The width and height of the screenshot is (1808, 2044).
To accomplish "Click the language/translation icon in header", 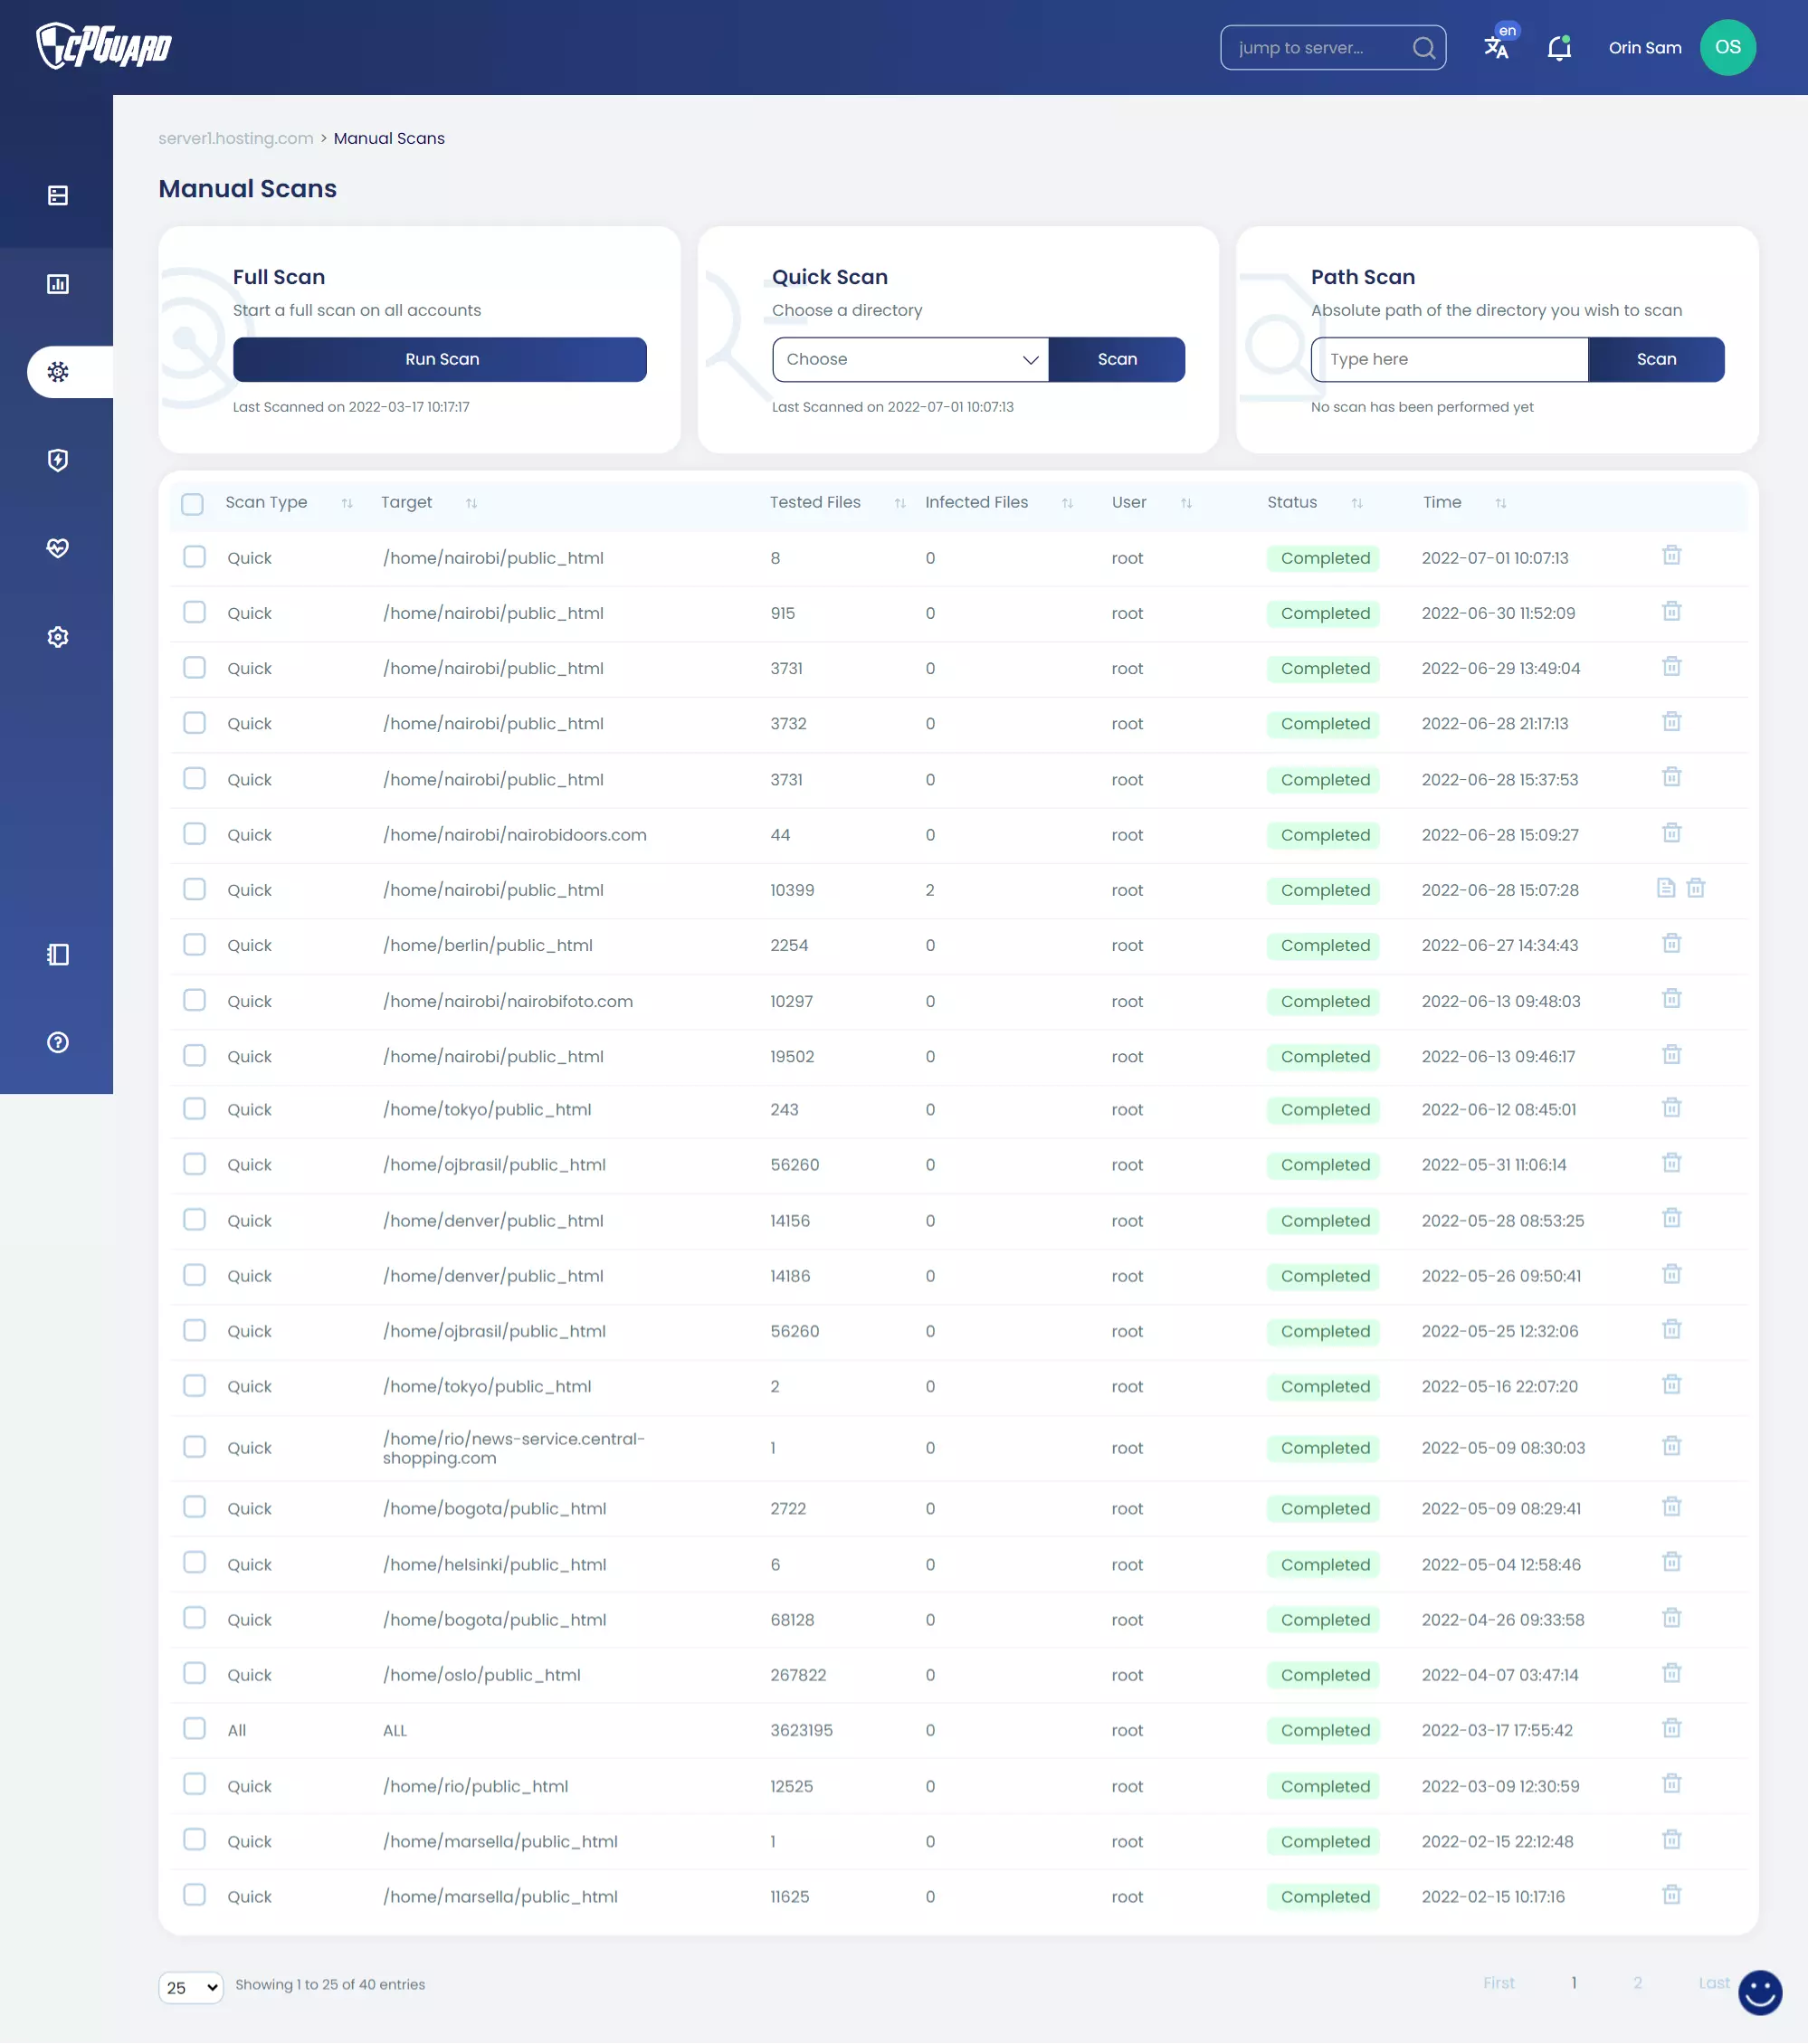I will pos(1498,47).
